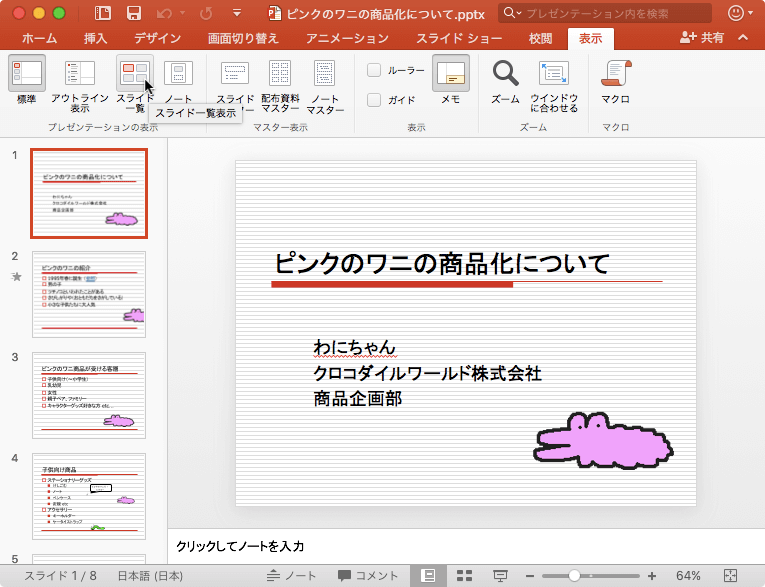Image resolution: width=765 pixels, height=587 pixels.
Task: Select slide 1 thumbnail in the panel
Action: (x=89, y=193)
